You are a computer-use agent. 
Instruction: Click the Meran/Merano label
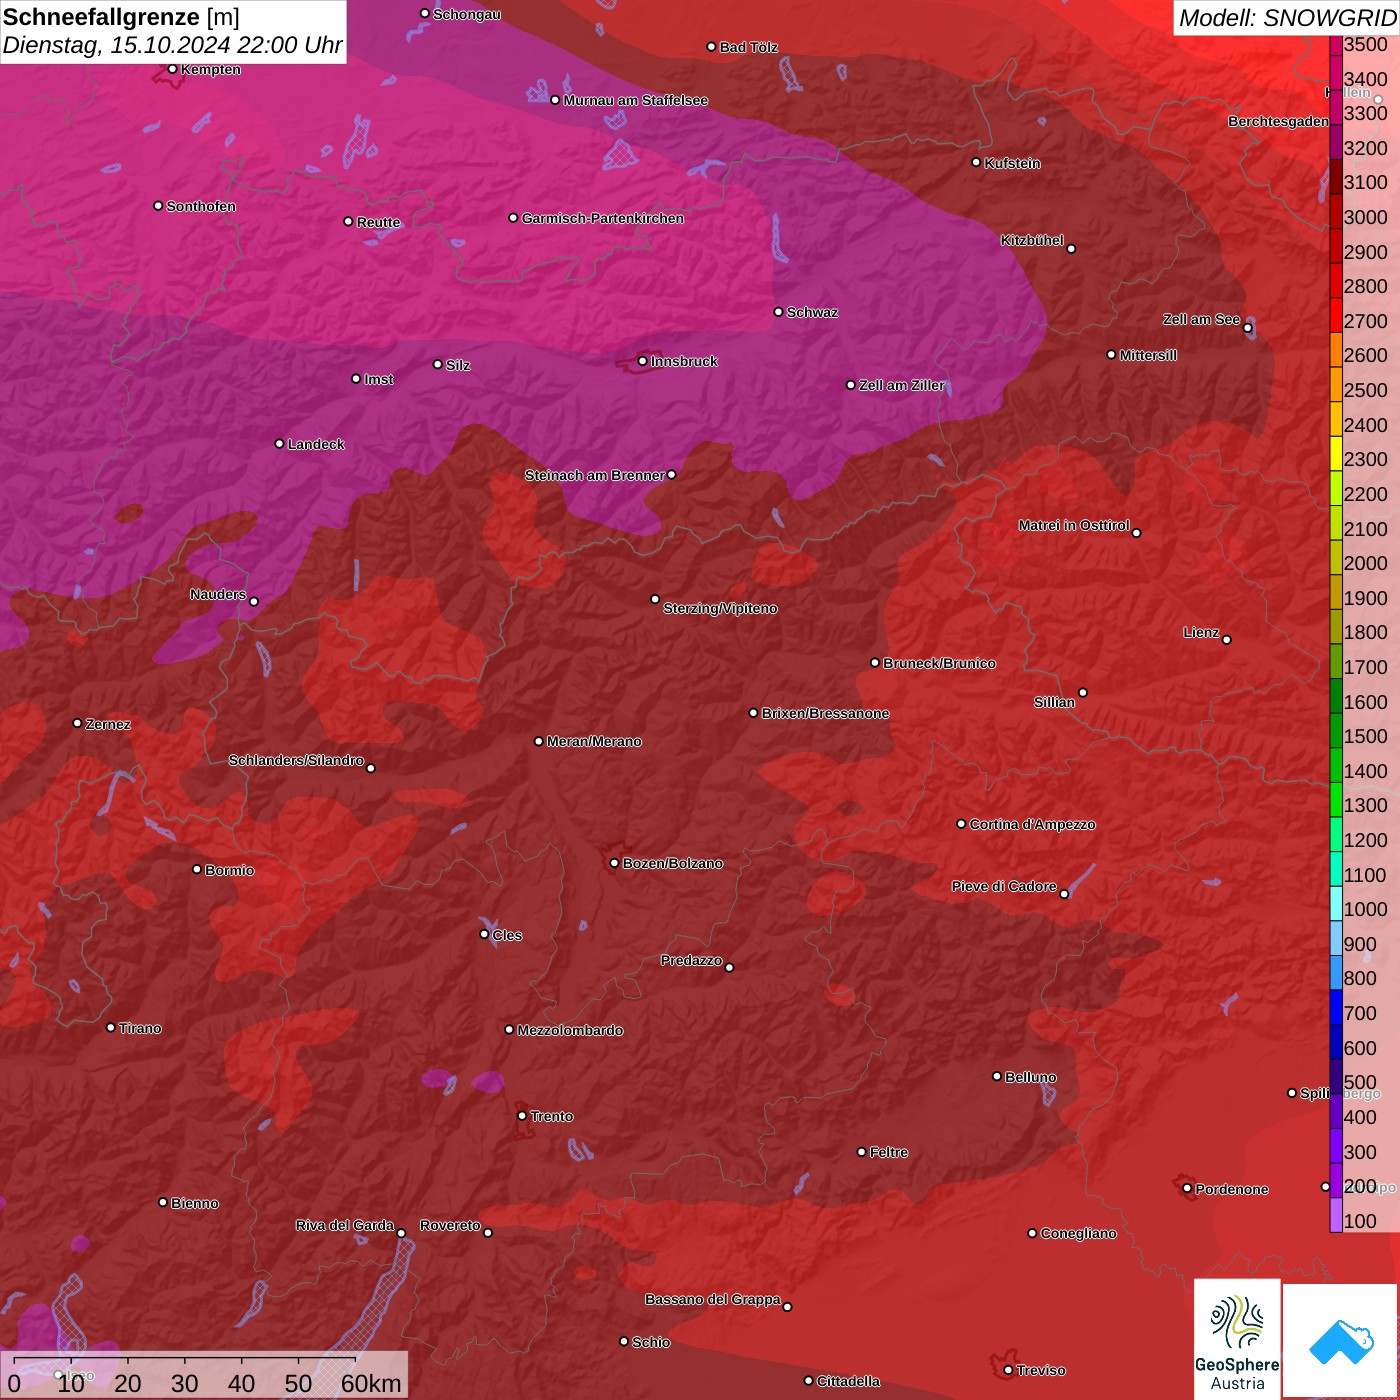pyautogui.click(x=594, y=741)
